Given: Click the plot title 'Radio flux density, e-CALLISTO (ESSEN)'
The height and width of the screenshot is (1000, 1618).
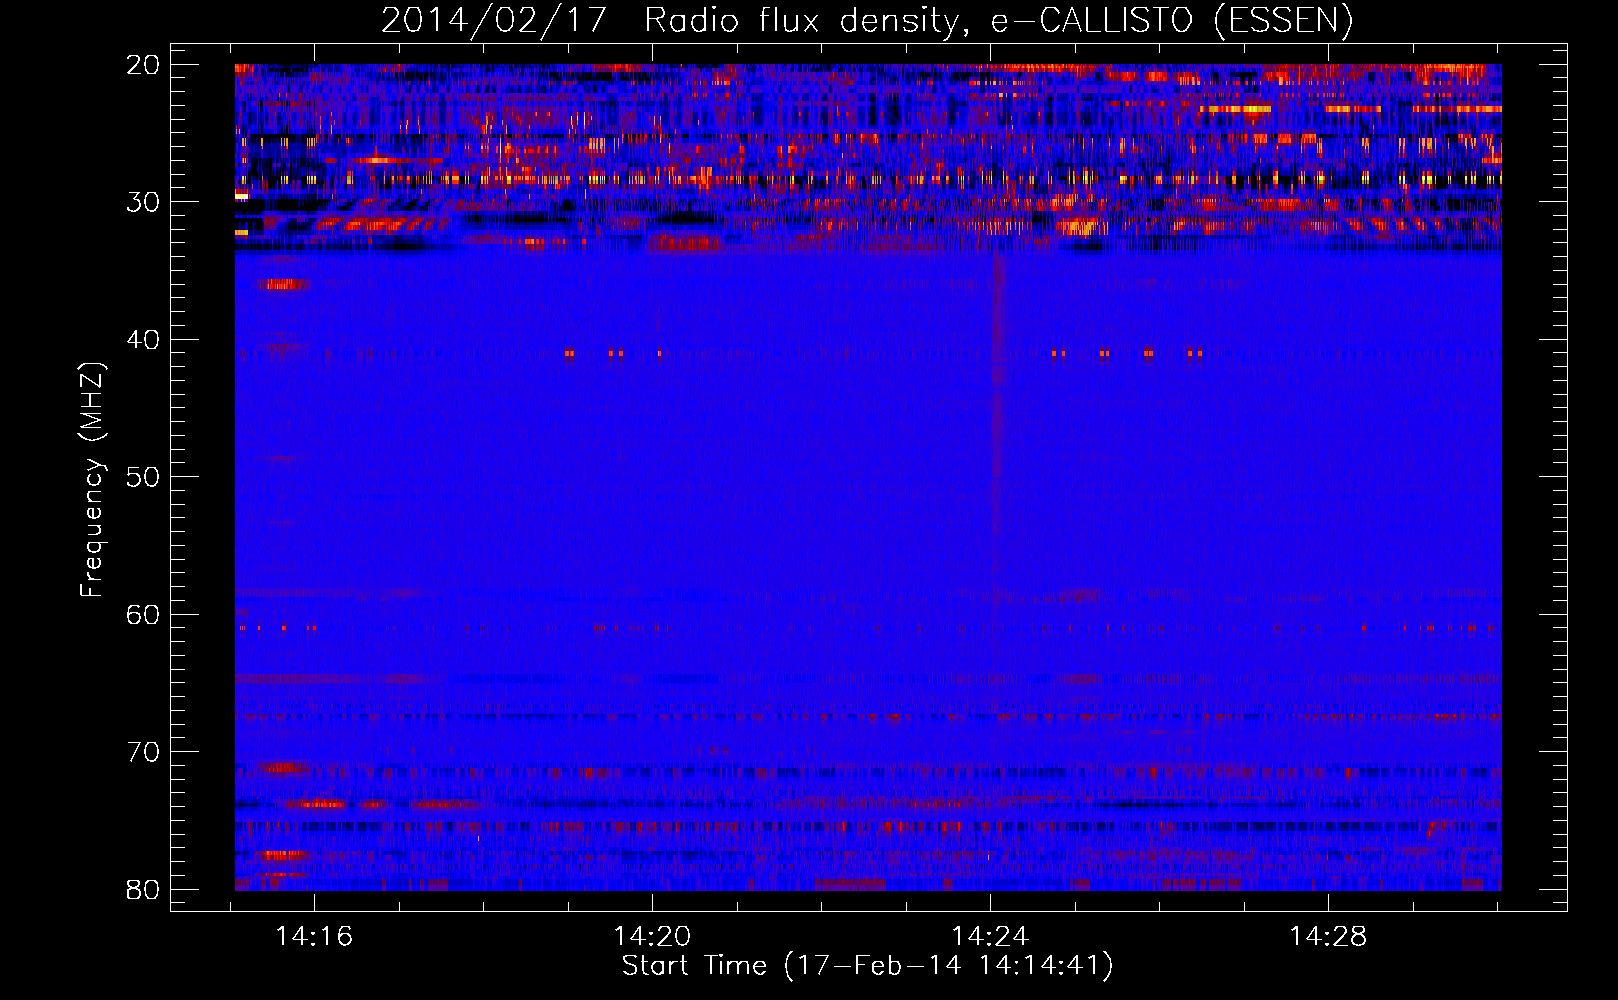Looking at the screenshot, I should tap(998, 20).
